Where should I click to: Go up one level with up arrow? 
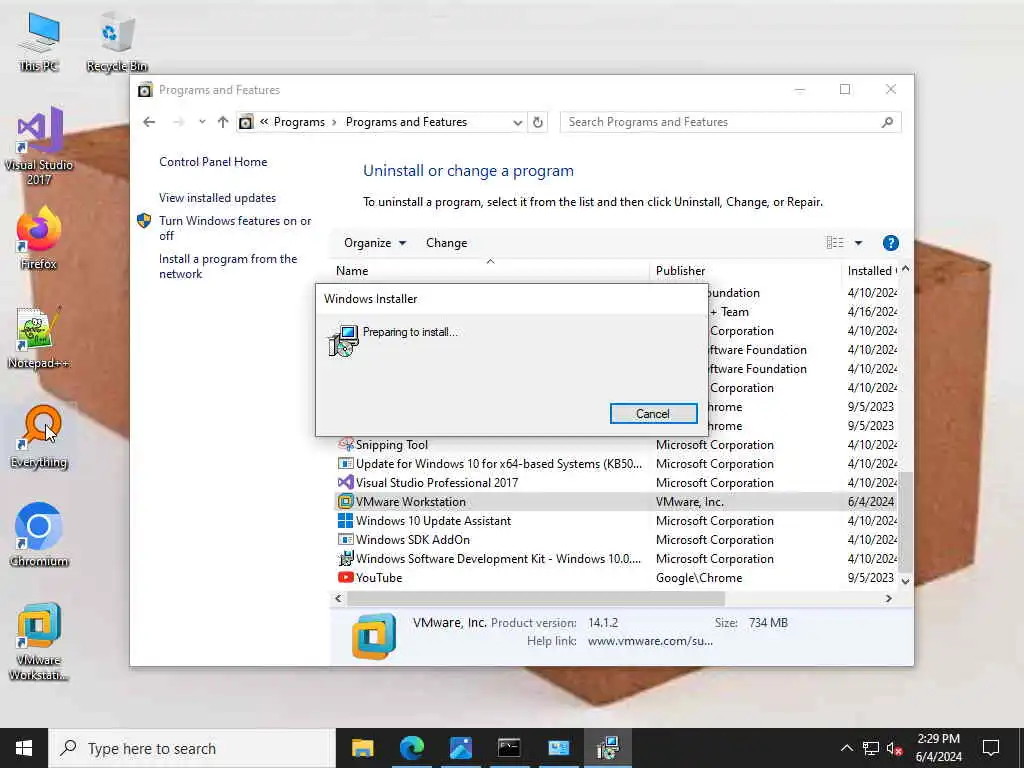pyautogui.click(x=223, y=122)
